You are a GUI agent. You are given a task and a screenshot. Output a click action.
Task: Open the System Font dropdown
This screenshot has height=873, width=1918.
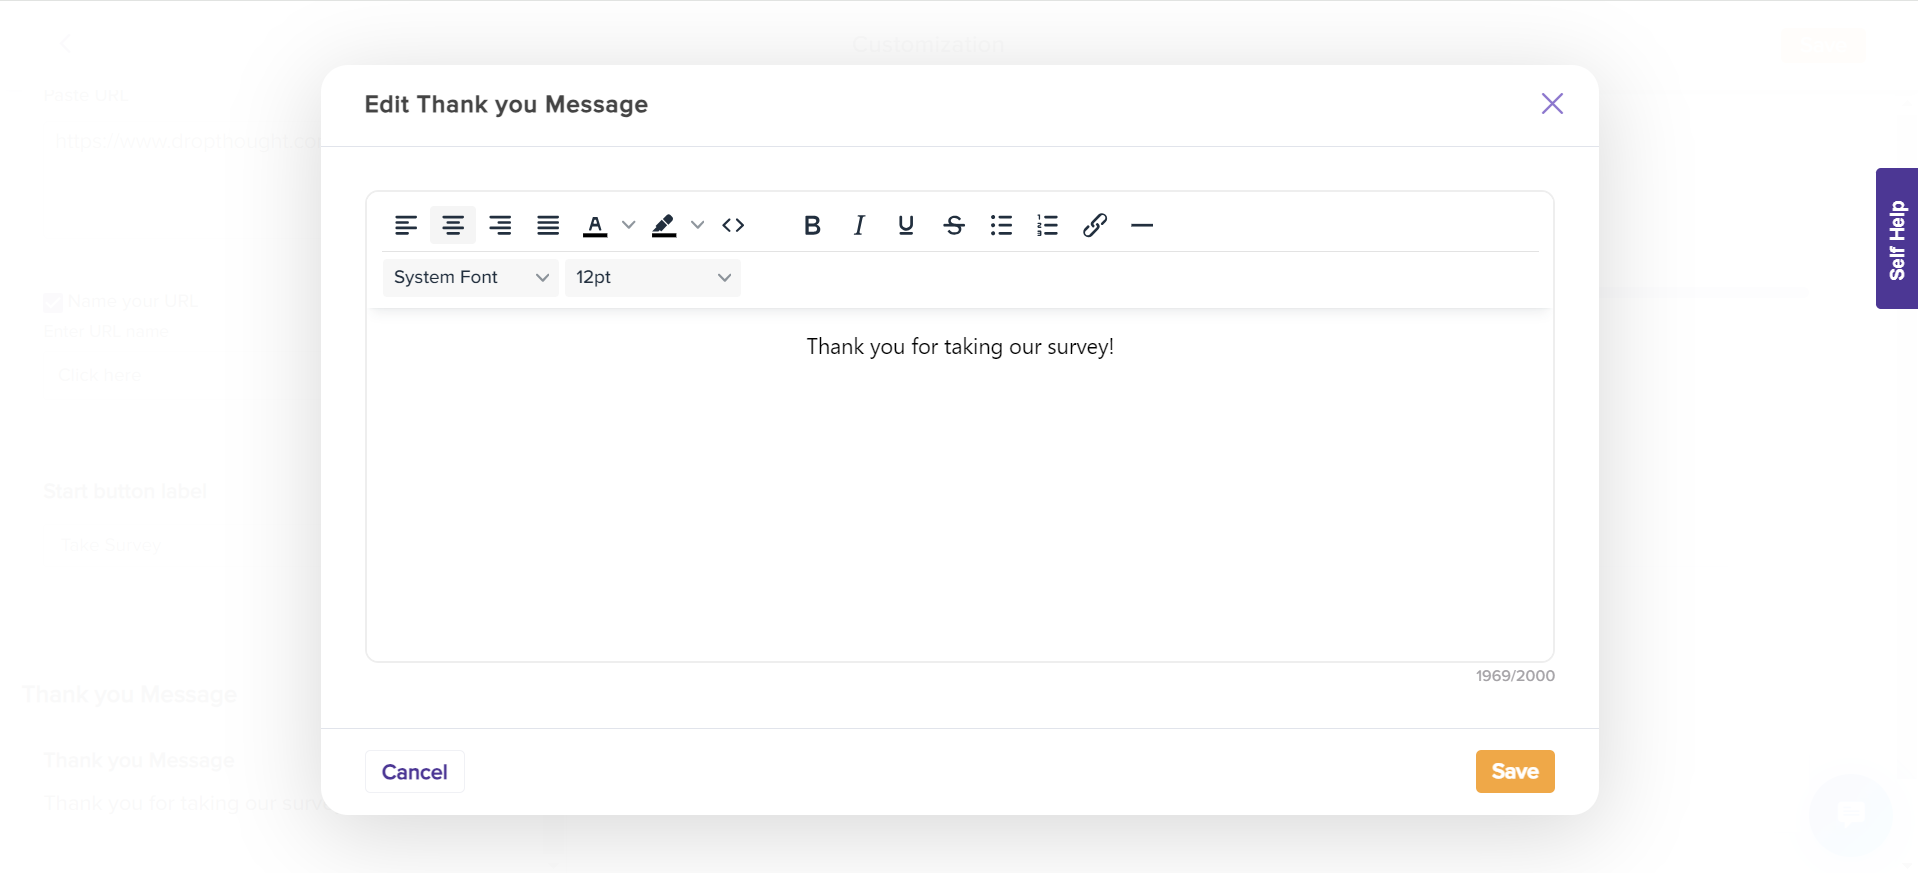(470, 278)
